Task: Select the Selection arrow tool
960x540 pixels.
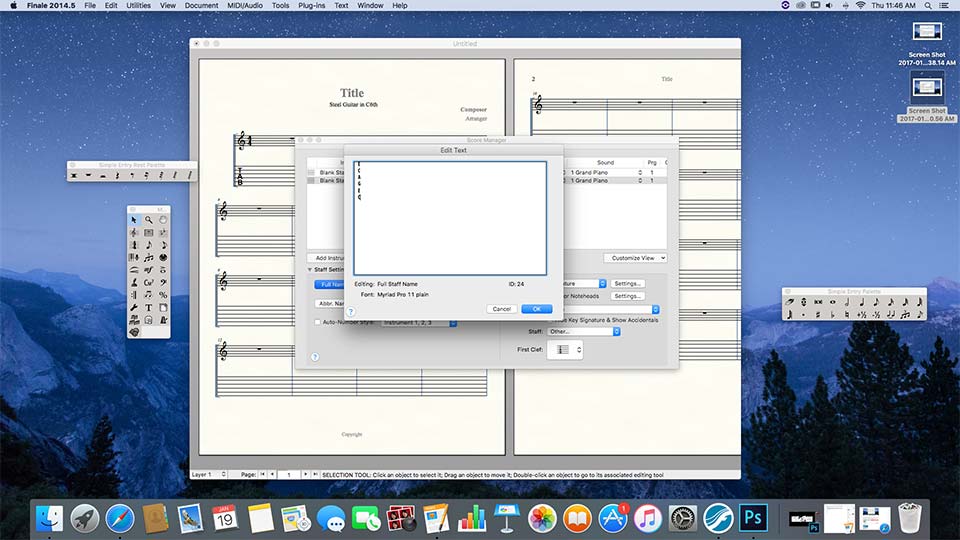Action: (134, 220)
